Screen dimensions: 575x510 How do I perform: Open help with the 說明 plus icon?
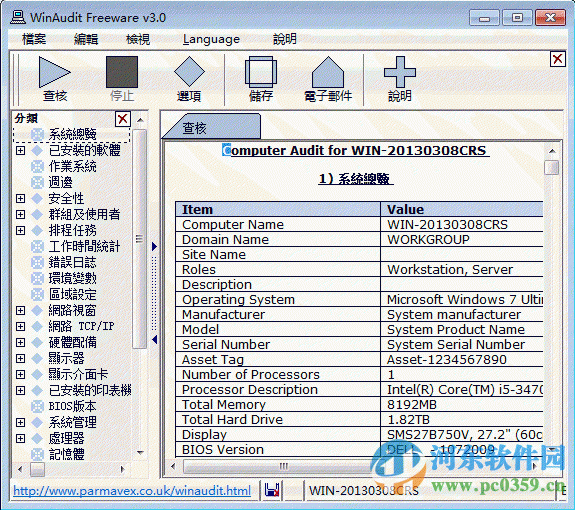click(400, 72)
